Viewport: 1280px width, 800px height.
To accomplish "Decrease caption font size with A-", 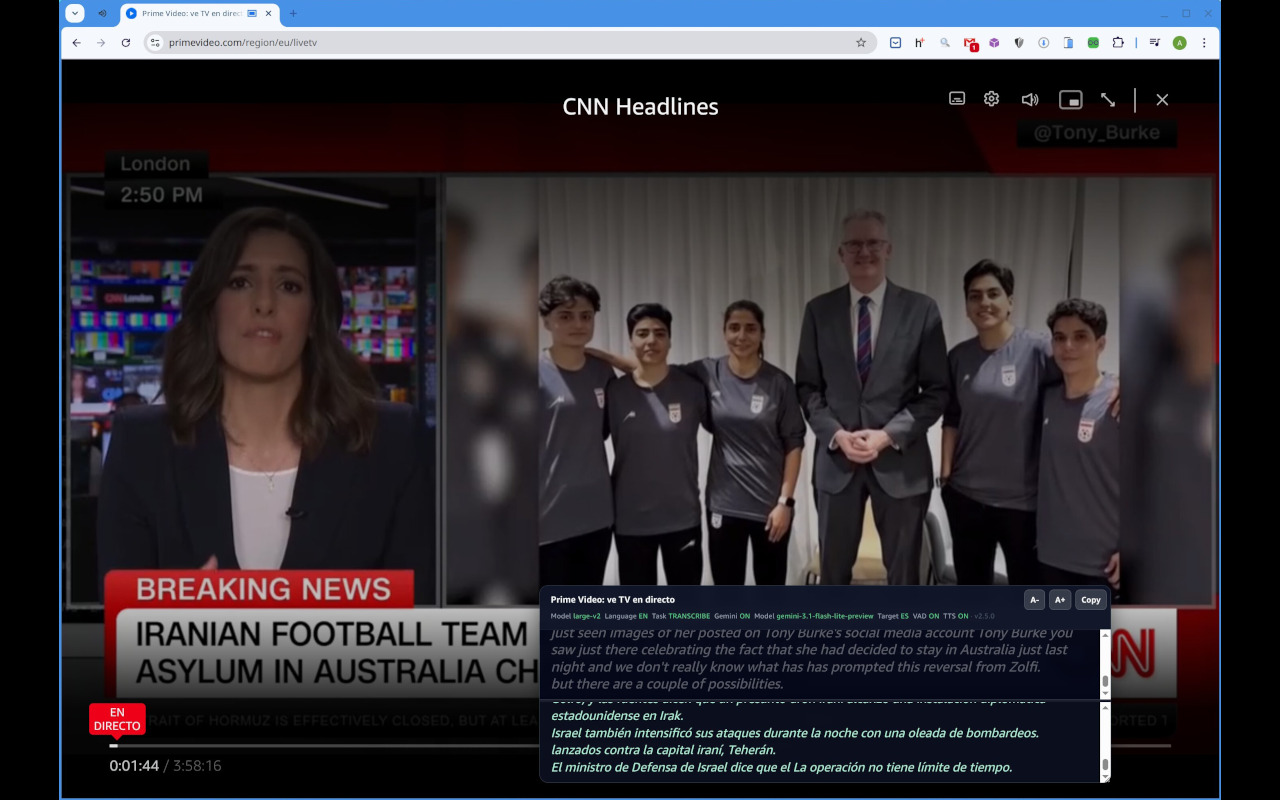I will point(1034,600).
